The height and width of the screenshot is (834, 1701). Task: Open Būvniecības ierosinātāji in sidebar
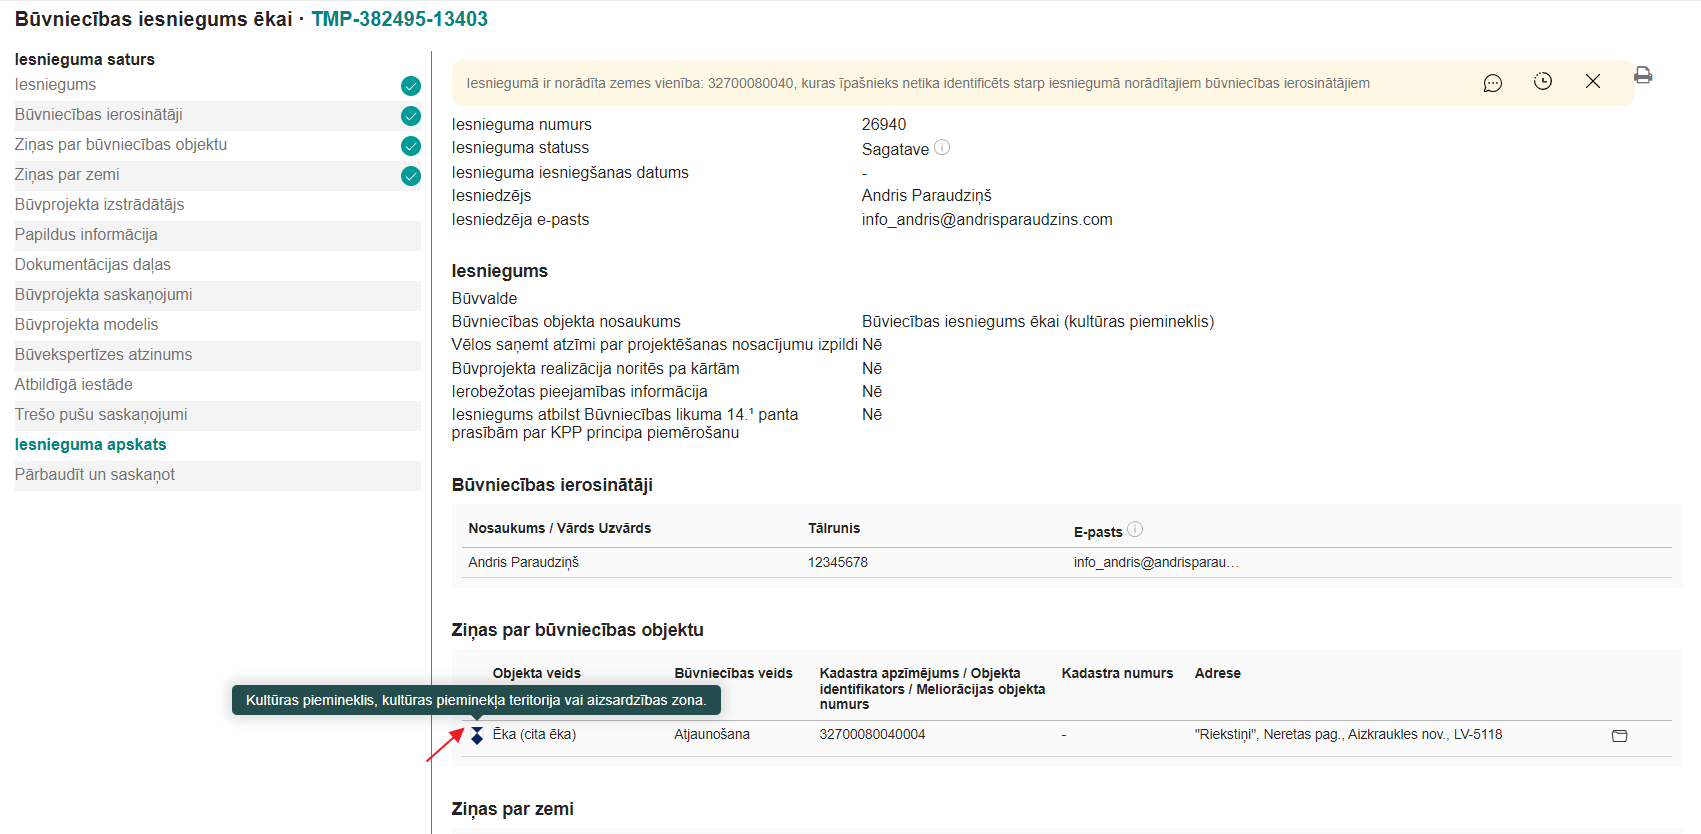99,115
